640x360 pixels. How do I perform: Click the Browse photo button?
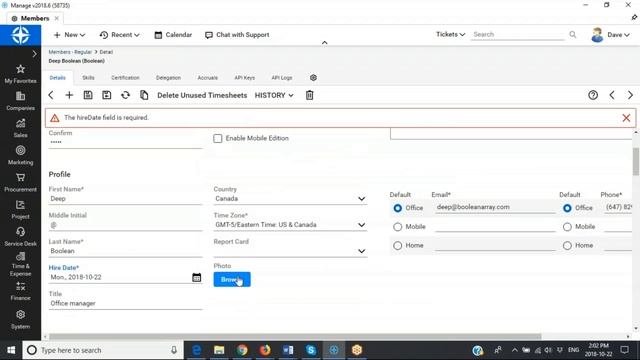232,280
